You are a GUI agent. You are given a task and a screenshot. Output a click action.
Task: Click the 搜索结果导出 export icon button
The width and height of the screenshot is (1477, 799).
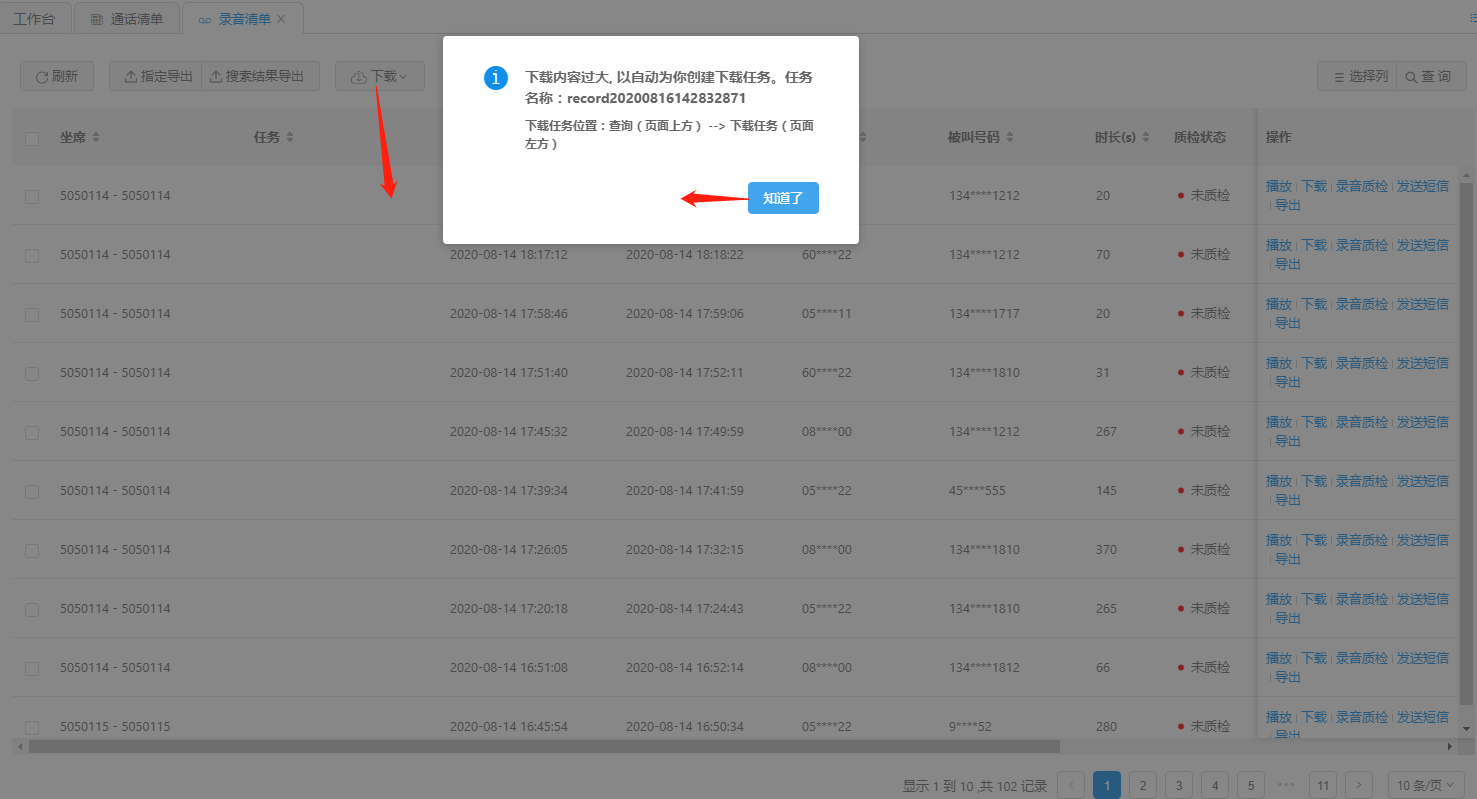tap(260, 77)
